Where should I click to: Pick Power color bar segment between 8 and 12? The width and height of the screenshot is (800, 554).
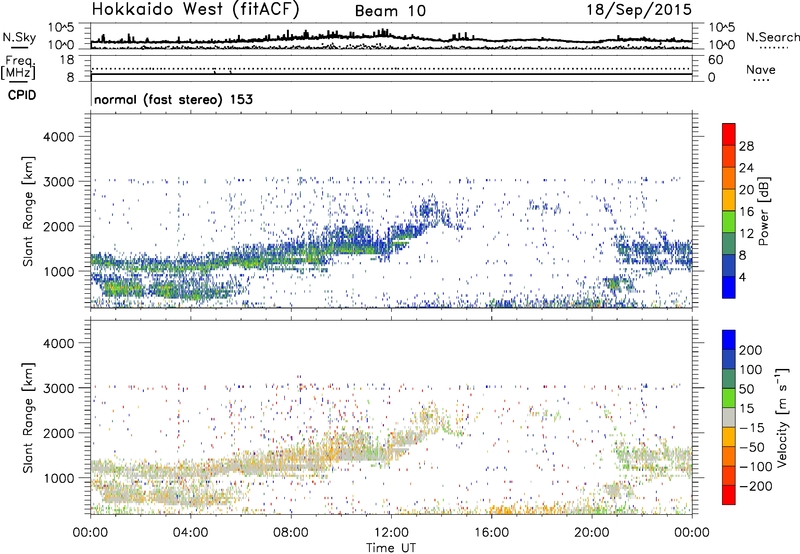(x=729, y=243)
